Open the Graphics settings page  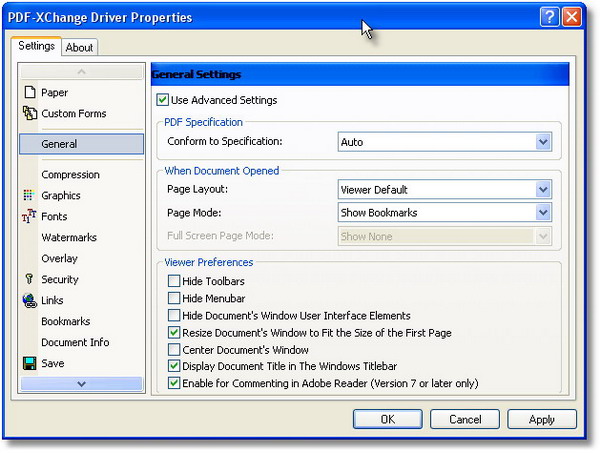[x=82, y=195]
